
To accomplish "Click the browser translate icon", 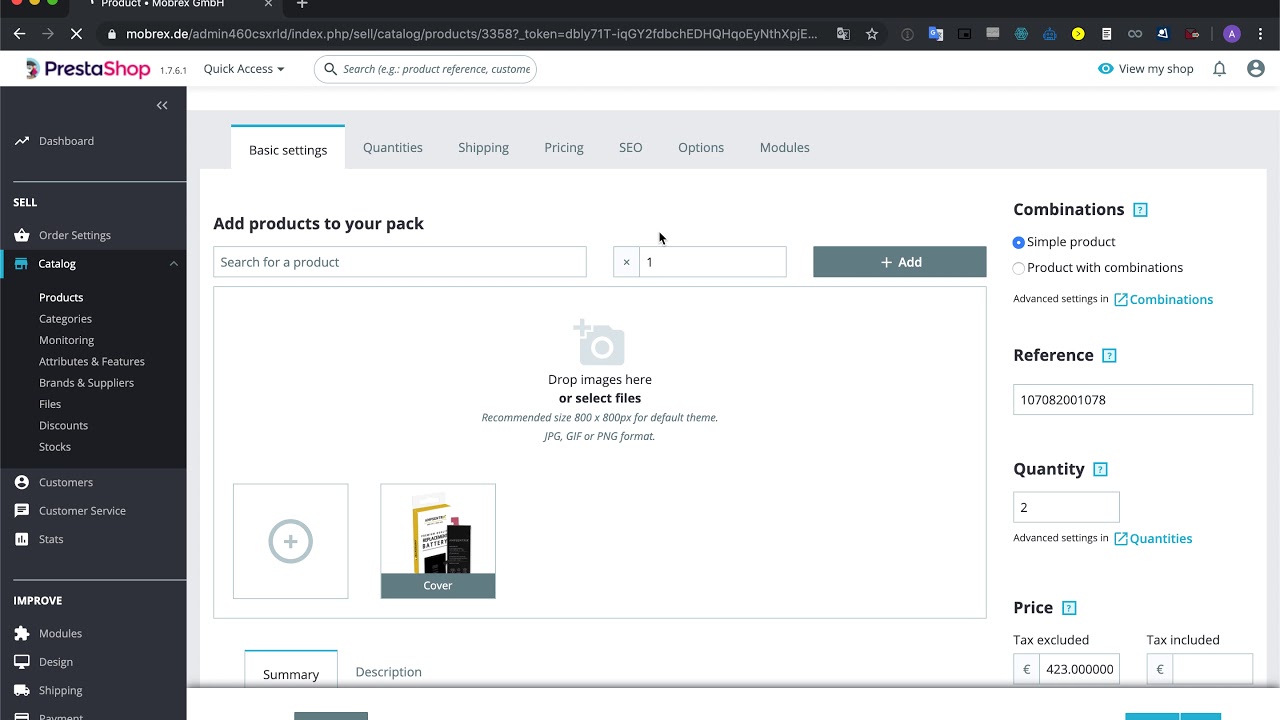I will coord(843,34).
